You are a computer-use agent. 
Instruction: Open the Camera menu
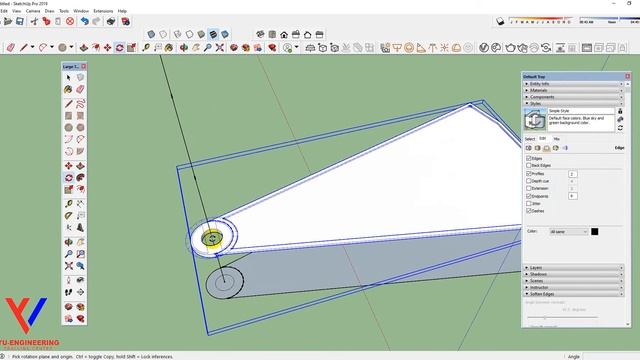tap(33, 11)
